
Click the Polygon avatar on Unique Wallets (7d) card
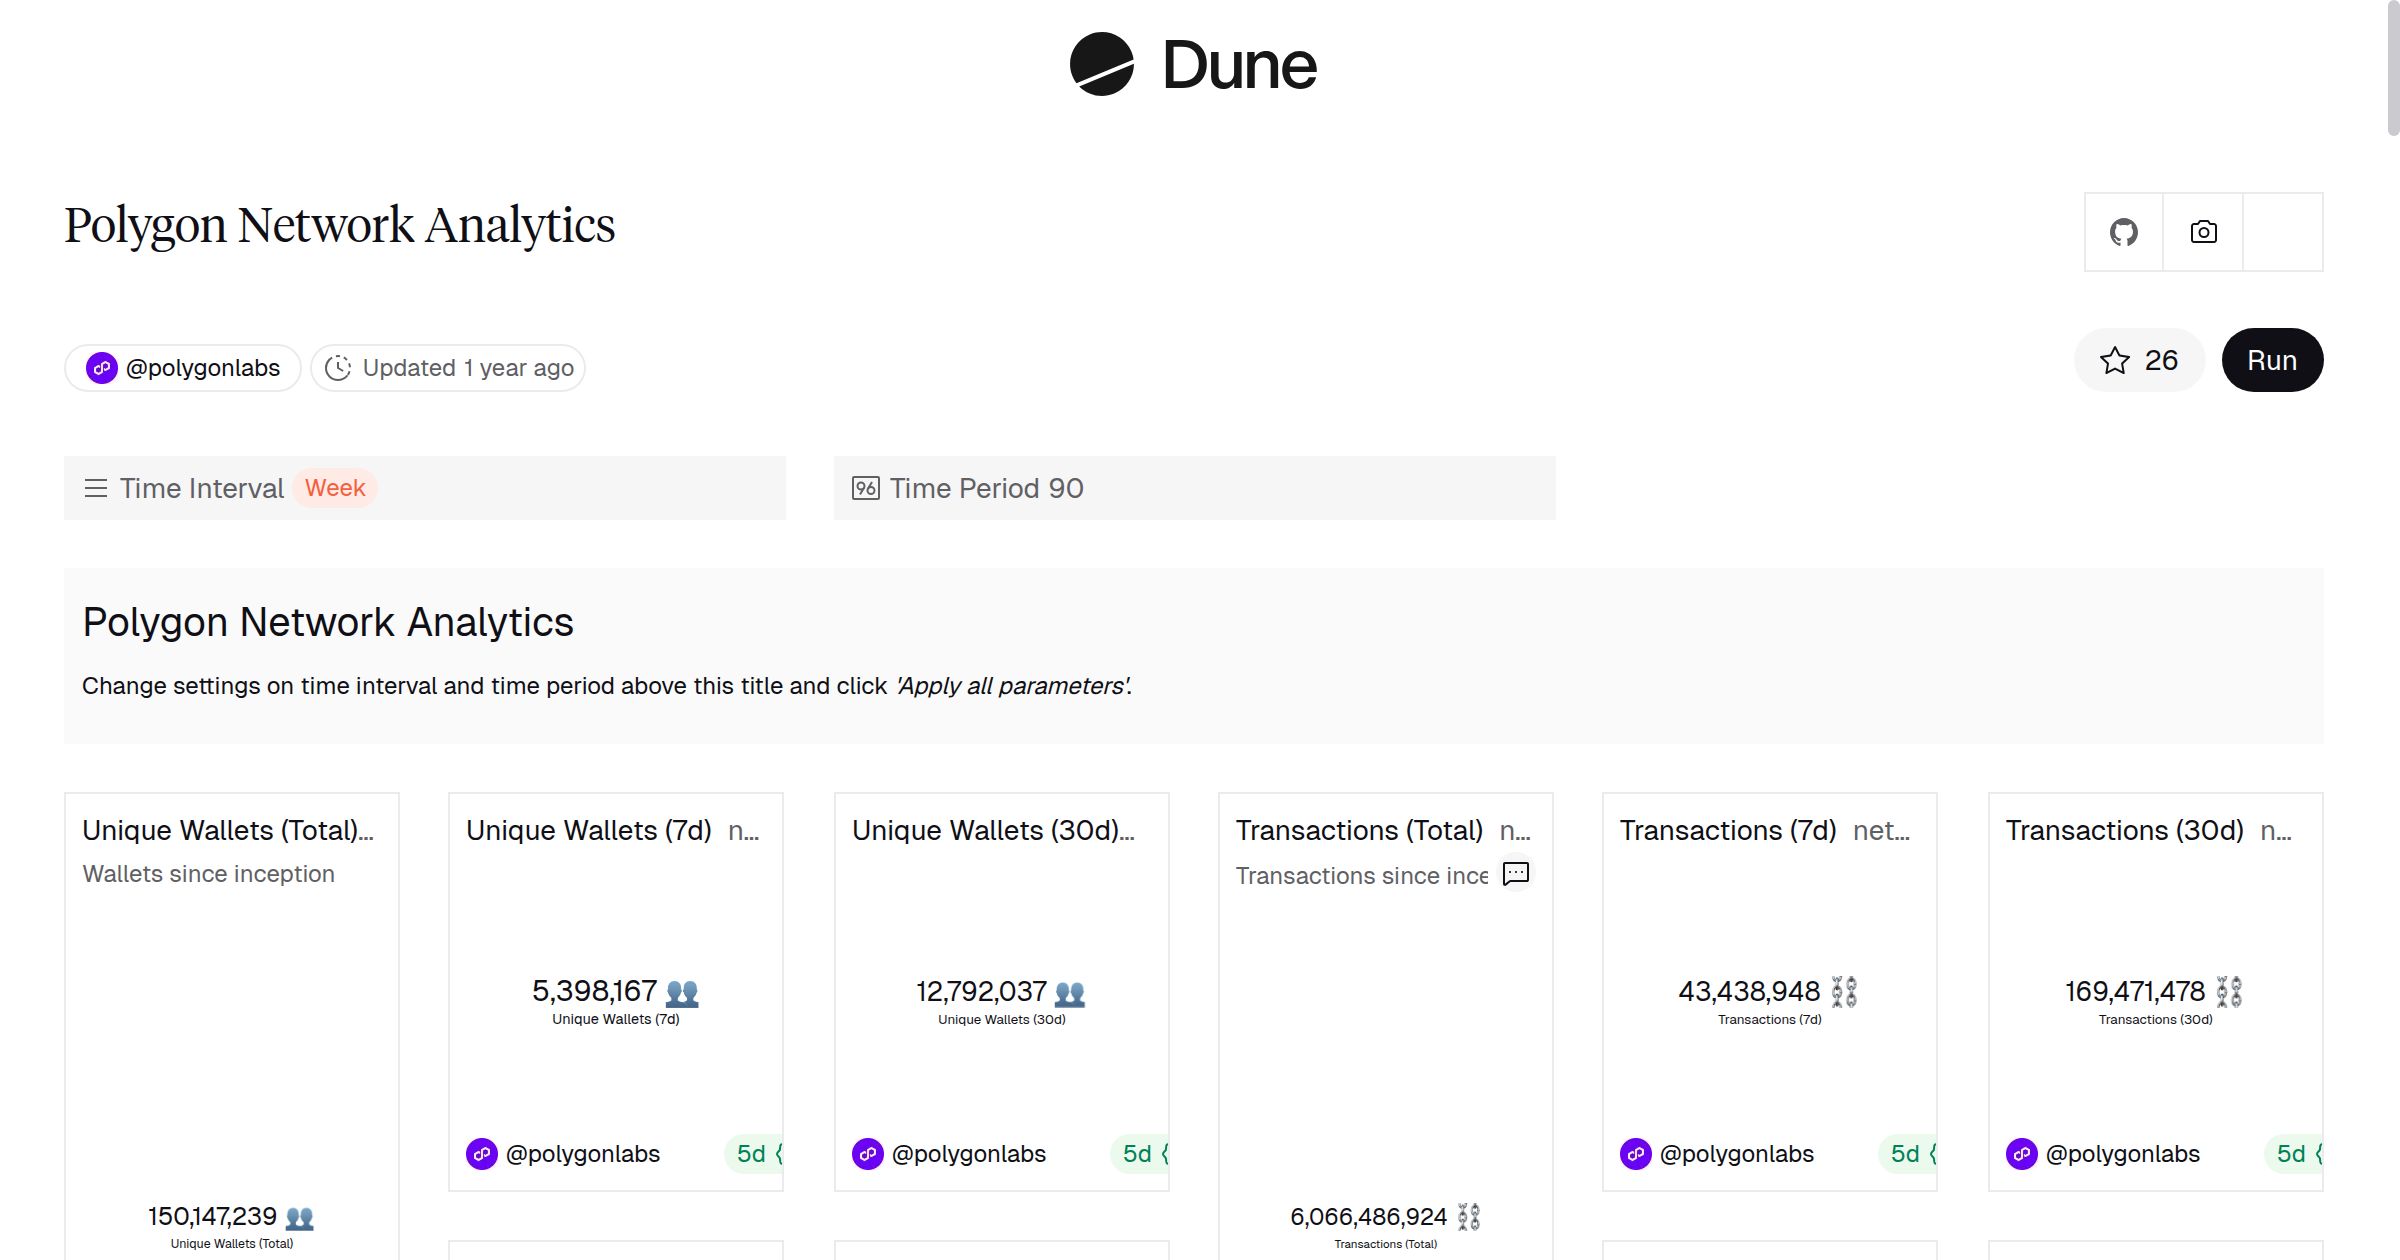click(x=481, y=1153)
